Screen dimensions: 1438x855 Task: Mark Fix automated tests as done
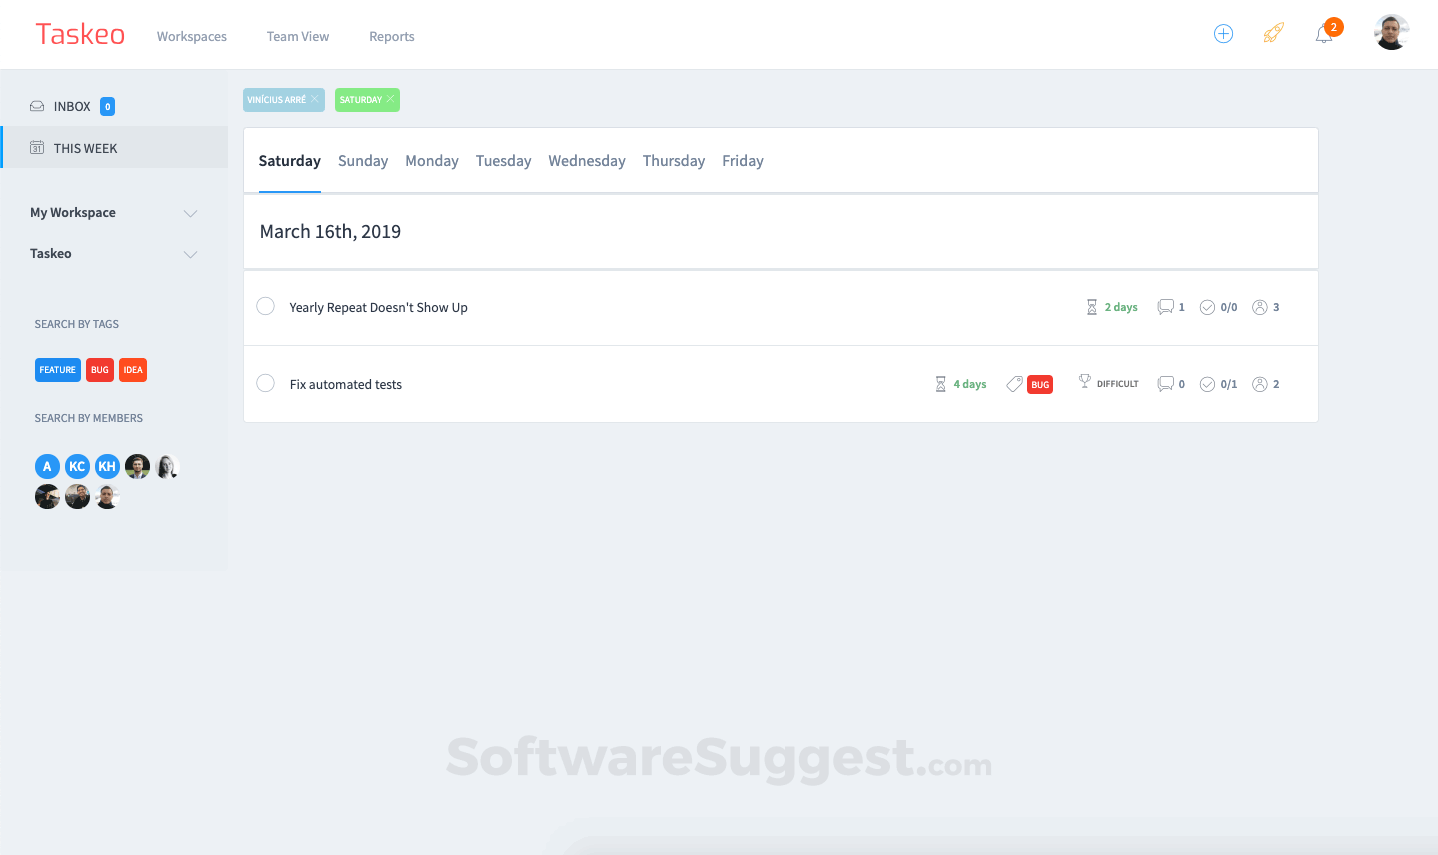pos(265,382)
